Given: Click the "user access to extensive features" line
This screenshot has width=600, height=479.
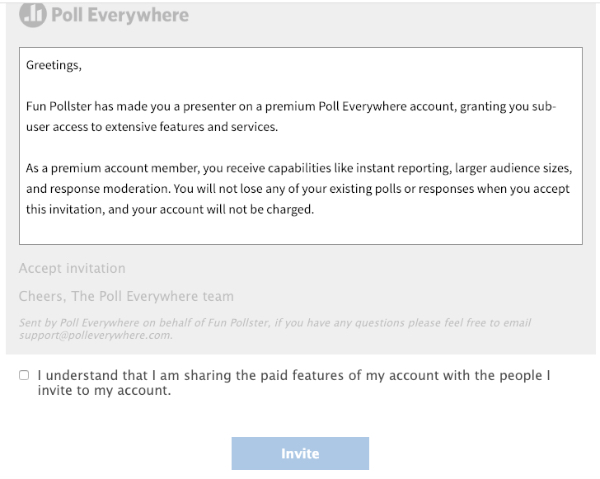Looking at the screenshot, I should pyautogui.click(x=152, y=127).
